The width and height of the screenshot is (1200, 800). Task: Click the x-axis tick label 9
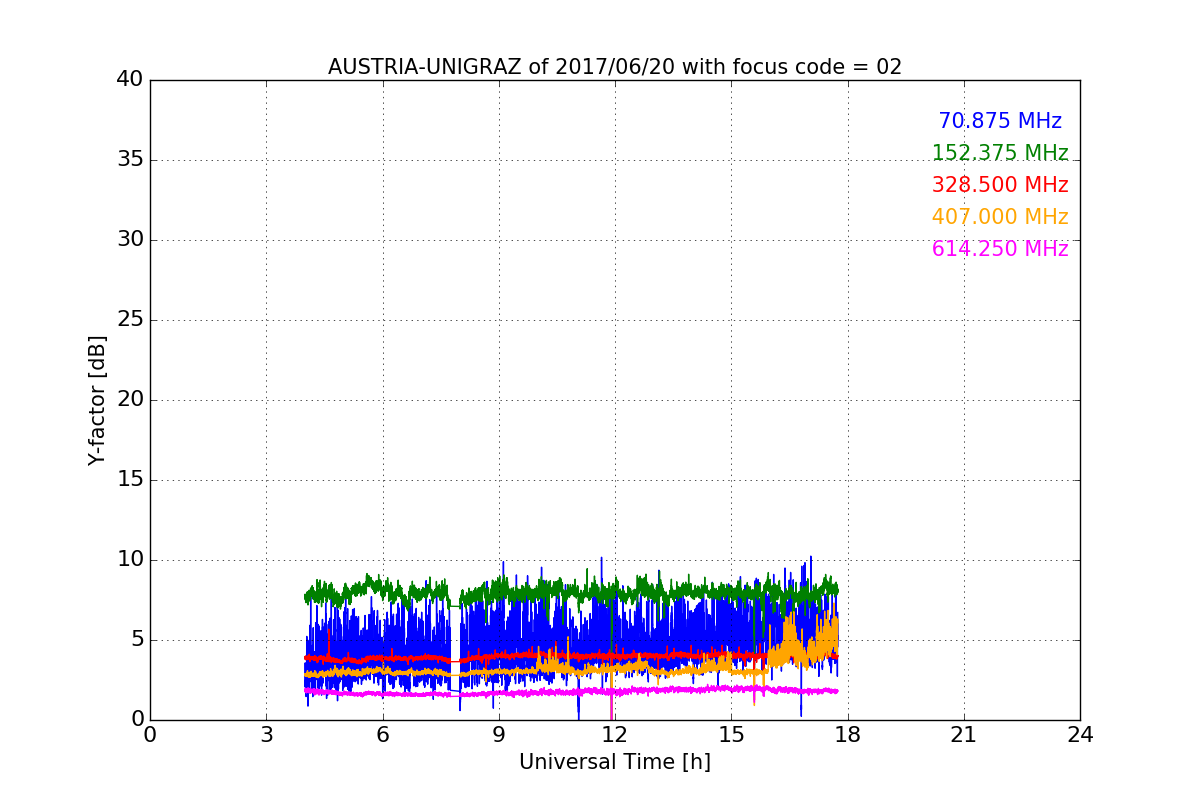[x=499, y=735]
